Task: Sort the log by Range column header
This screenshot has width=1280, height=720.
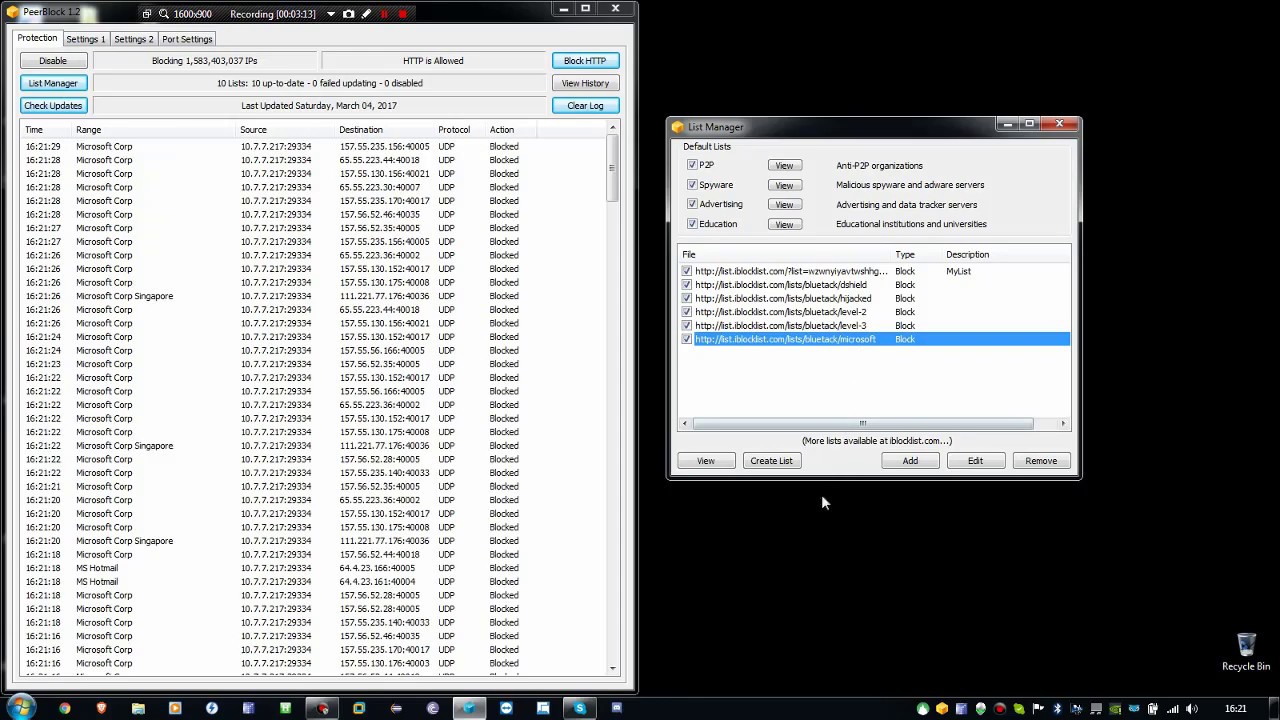Action: (153, 130)
